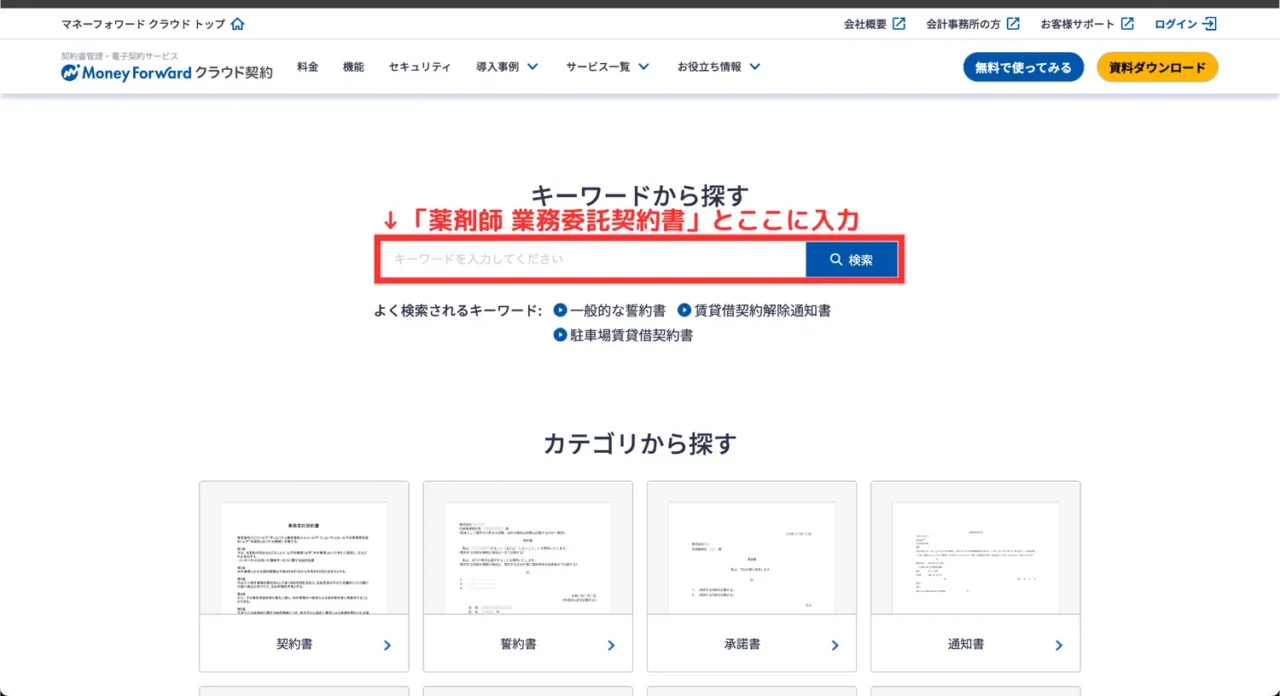Viewport: 1280px width, 696px height.
Task: Open お客様サポート external link
Action: [x=1086, y=24]
